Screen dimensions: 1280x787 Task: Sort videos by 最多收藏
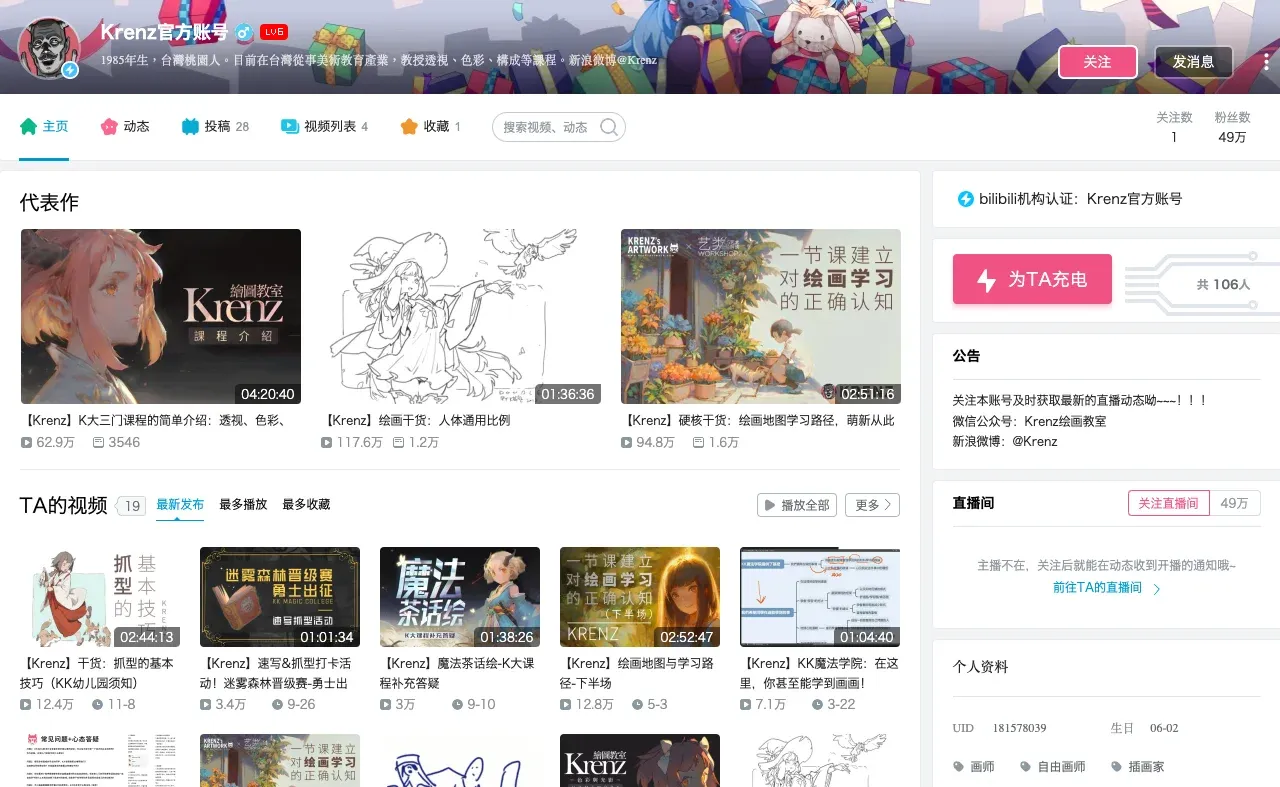306,505
